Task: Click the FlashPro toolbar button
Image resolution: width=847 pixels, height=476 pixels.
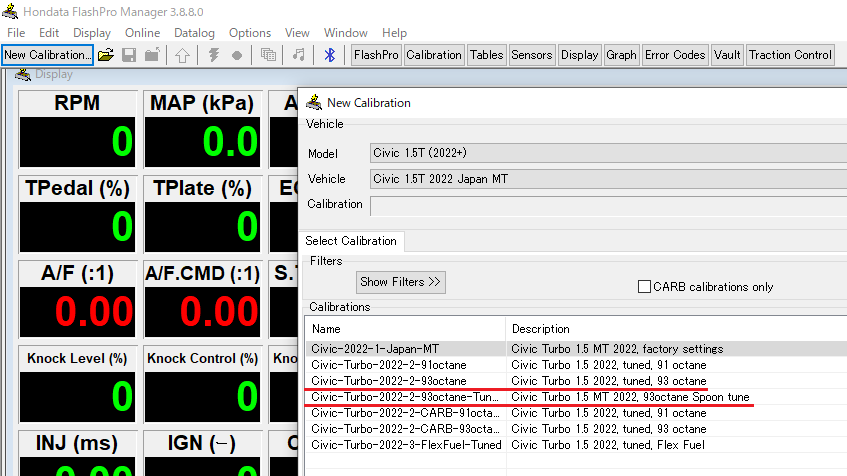Action: [377, 55]
